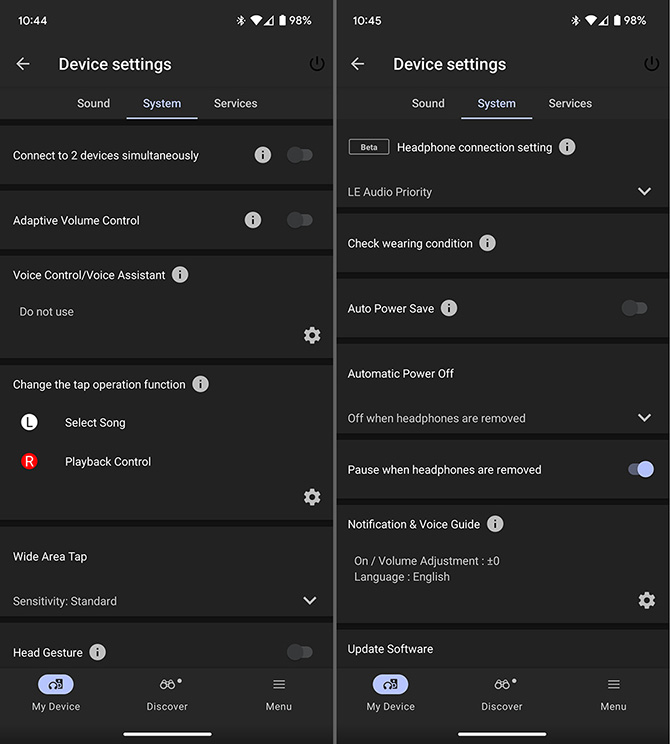Image resolution: width=670 pixels, height=744 pixels.
Task: Enable Connect to 2 devices simultaneously switch
Action: [300, 155]
